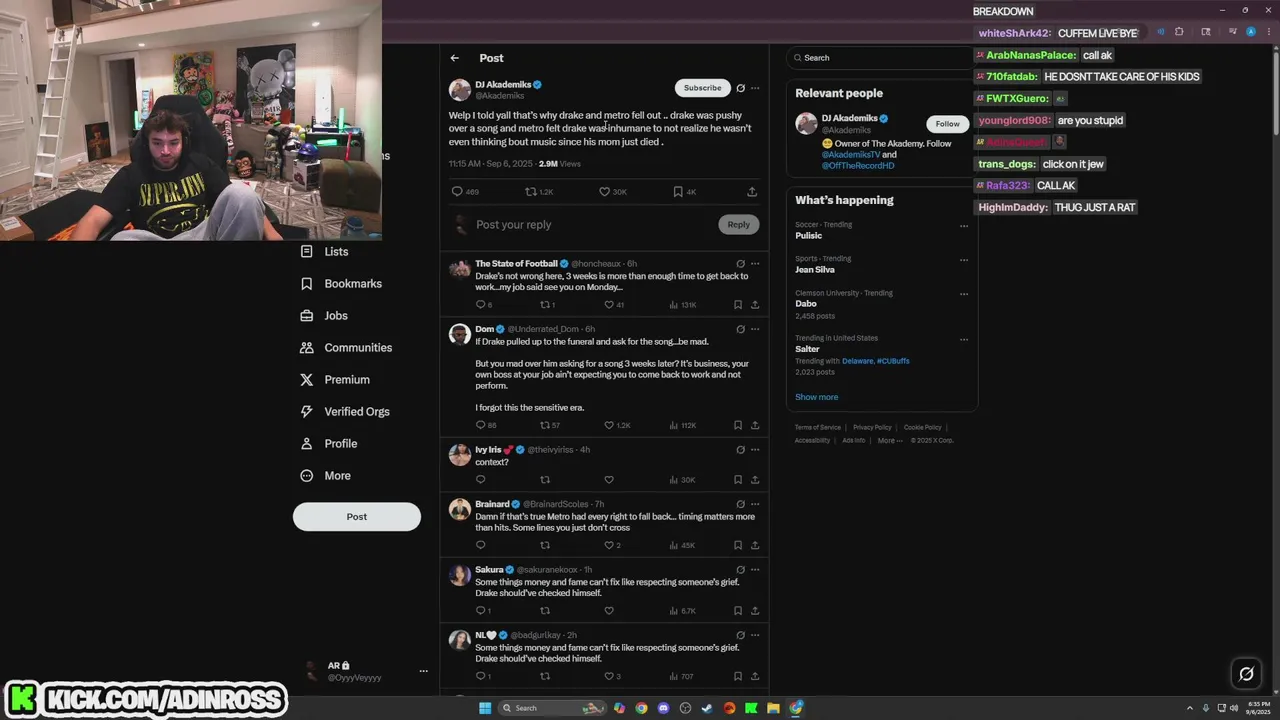Like Ivy Iris's reply 'context?'
1280x720 pixels.
(x=608, y=480)
